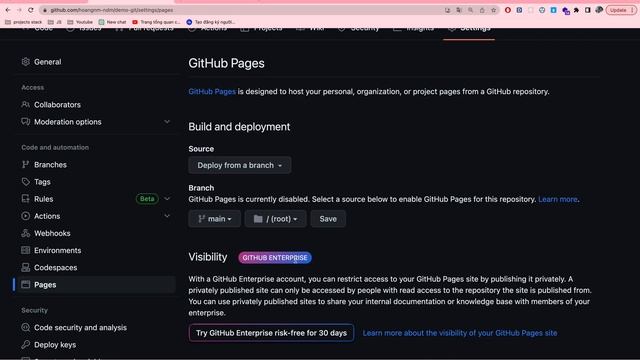The height and width of the screenshot is (360, 640).
Task: Expand the Moderation options chevron
Action: click(x=167, y=122)
